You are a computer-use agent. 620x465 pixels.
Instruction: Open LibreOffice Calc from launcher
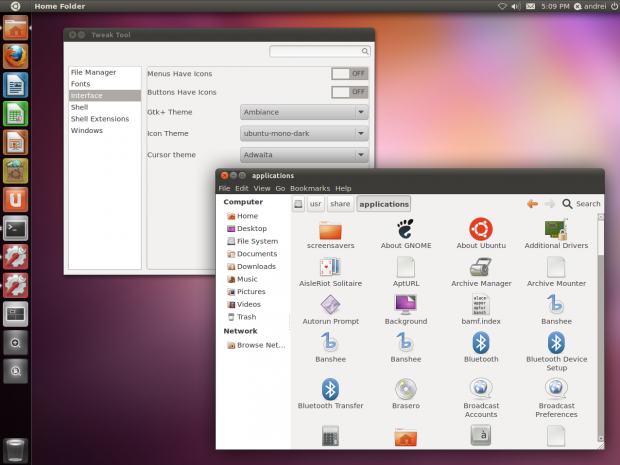[x=15, y=114]
